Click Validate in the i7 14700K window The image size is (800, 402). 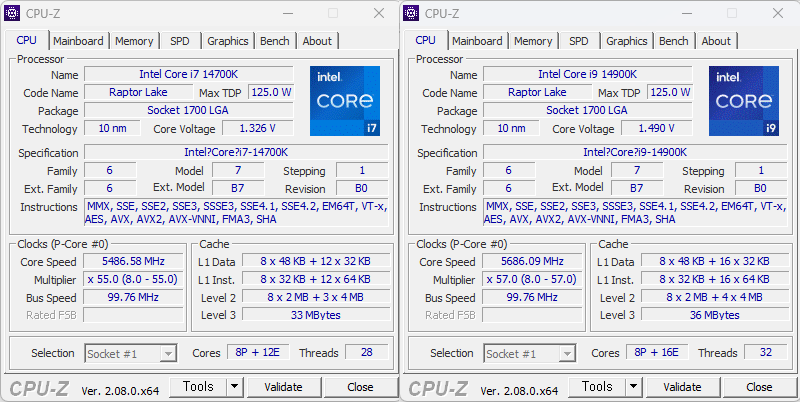click(283, 387)
